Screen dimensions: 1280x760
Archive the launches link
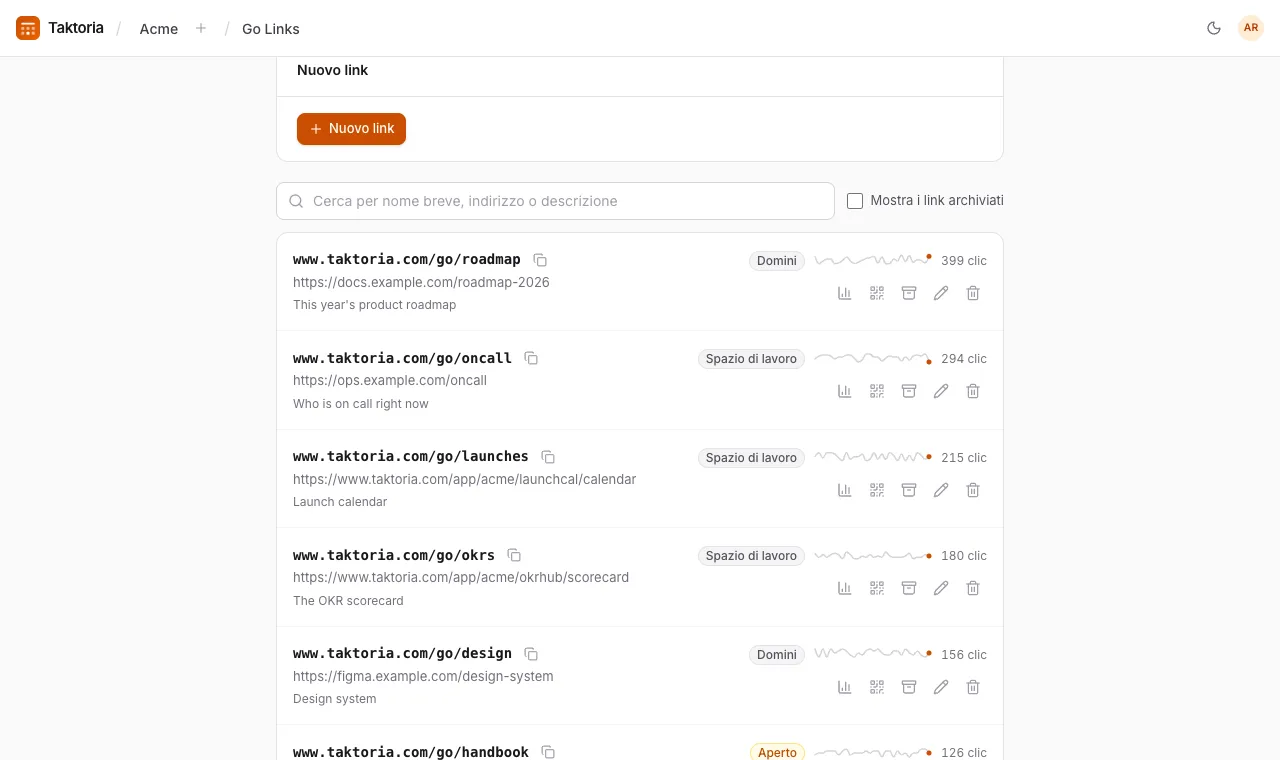pos(909,490)
